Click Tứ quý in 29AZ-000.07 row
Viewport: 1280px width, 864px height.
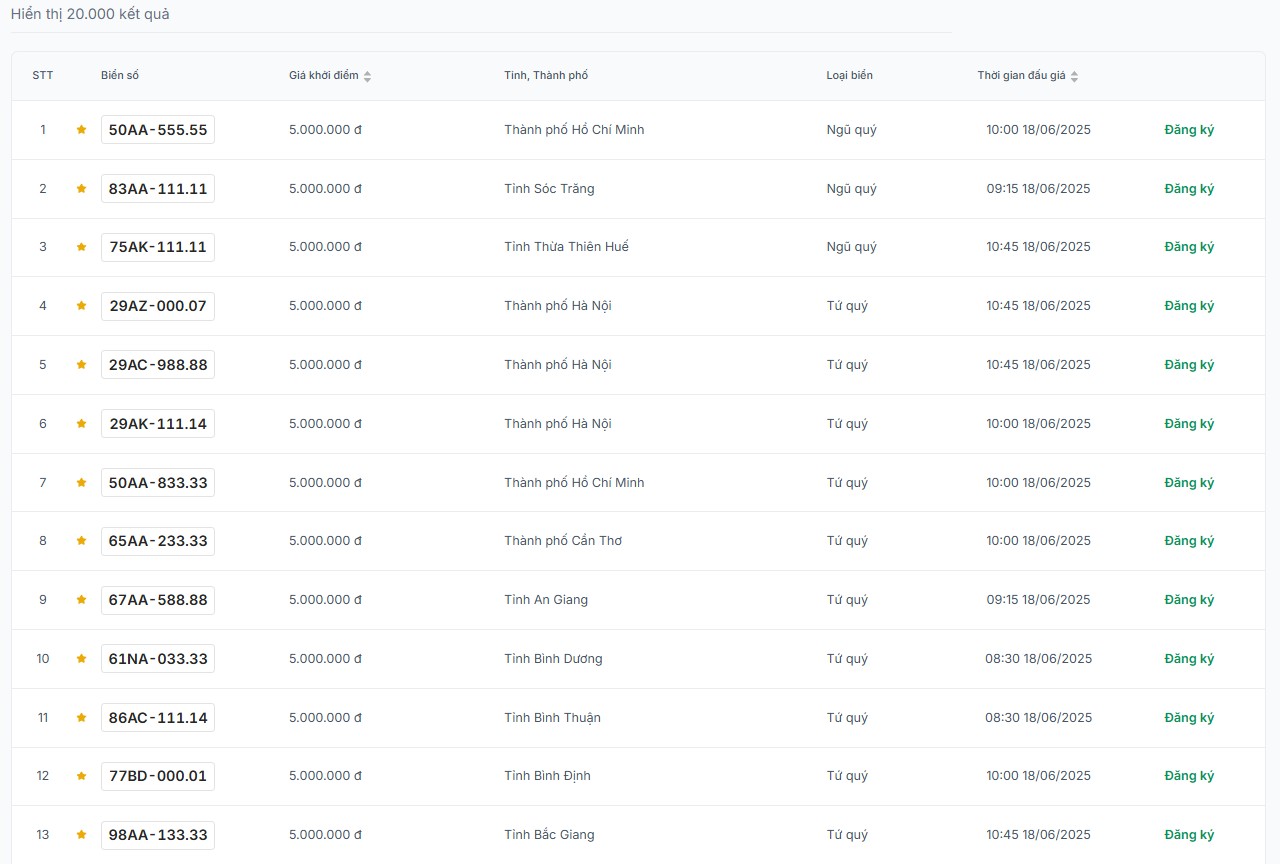click(x=847, y=306)
